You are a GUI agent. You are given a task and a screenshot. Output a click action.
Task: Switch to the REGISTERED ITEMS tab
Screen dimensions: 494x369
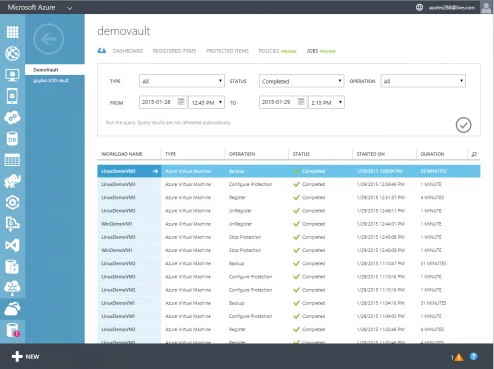pos(174,51)
